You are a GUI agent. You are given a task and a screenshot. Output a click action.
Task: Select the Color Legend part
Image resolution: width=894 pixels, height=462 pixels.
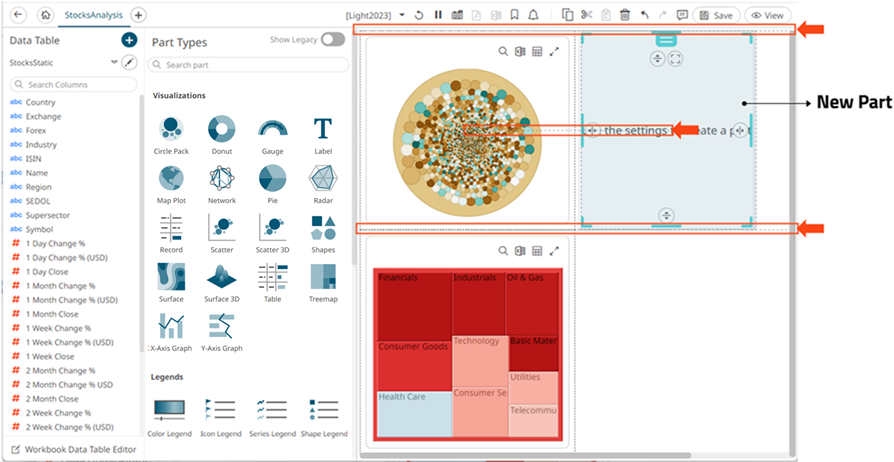pos(169,418)
